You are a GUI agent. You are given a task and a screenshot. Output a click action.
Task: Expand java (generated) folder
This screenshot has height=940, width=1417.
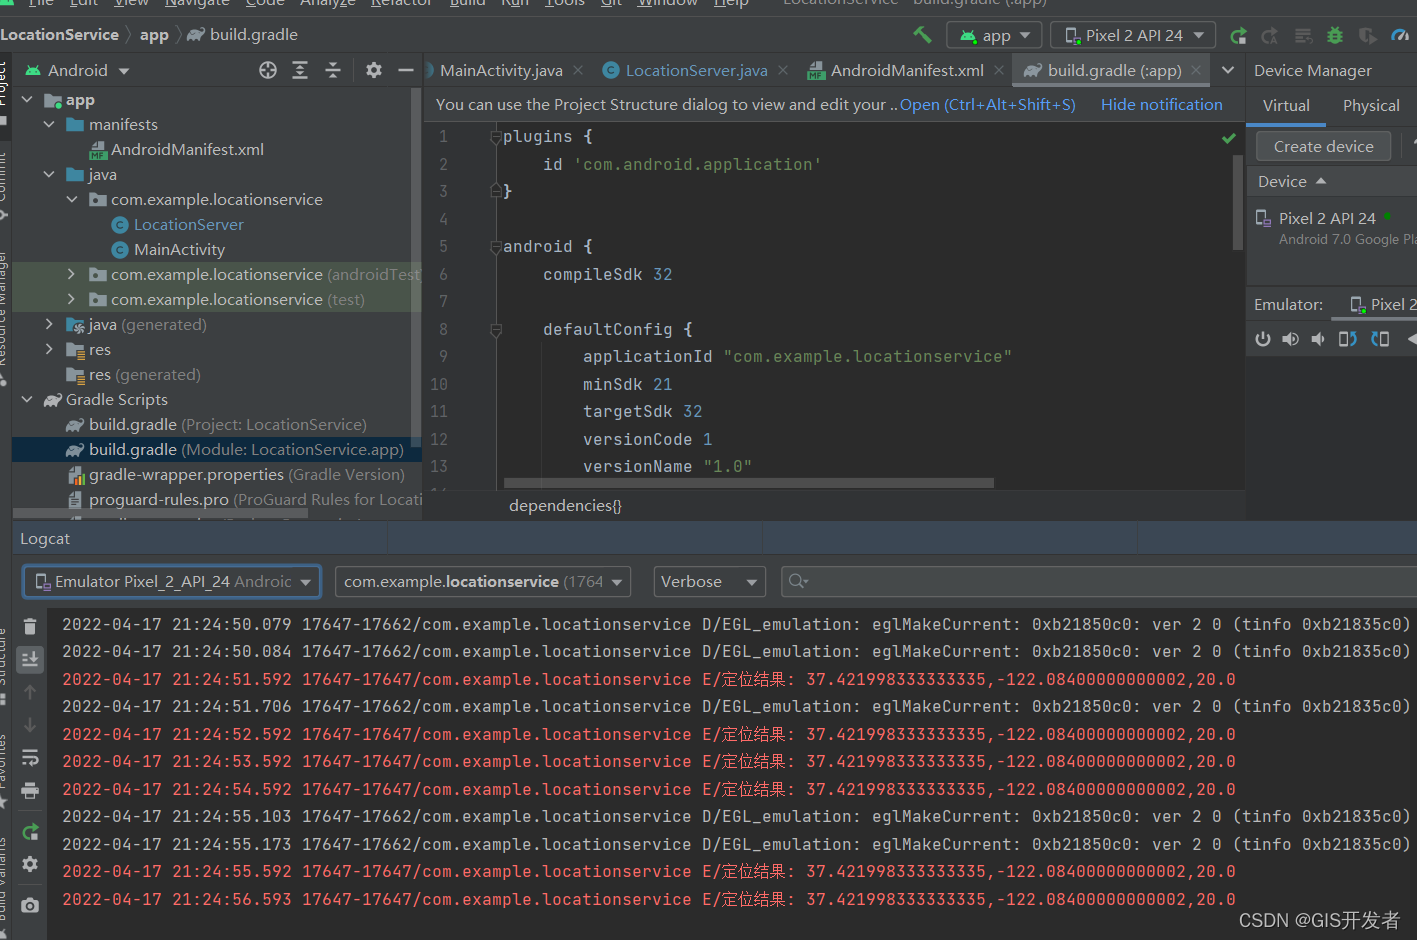coord(49,324)
